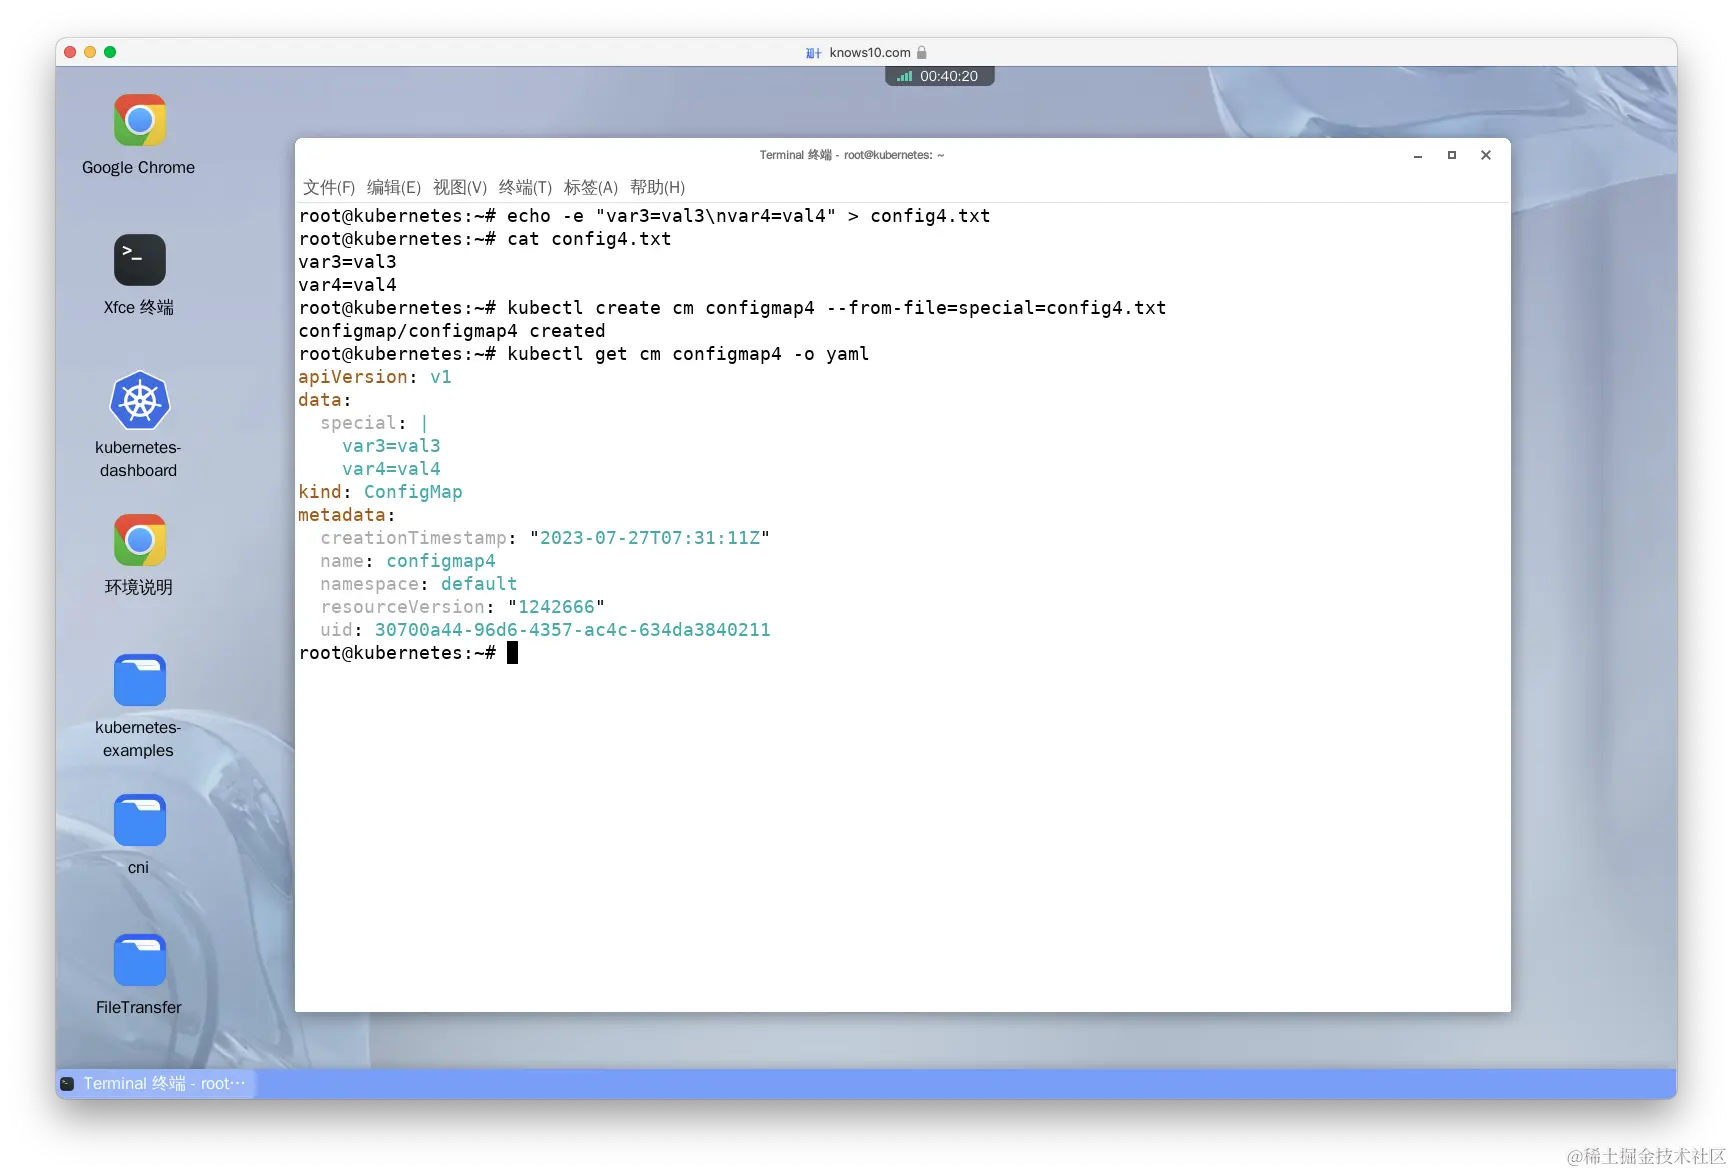The image size is (1733, 1173).
Task: Open the cni folder on the desktop
Action: coord(138,820)
